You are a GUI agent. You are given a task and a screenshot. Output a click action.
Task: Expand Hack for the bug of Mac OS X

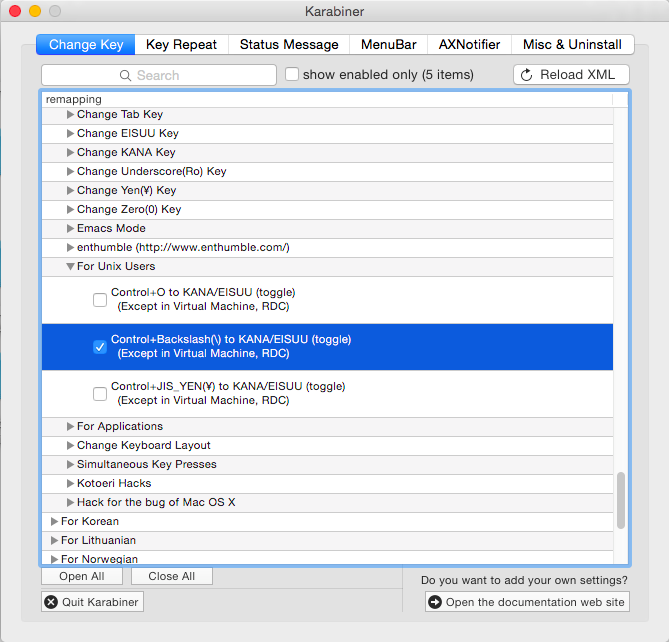(70, 502)
